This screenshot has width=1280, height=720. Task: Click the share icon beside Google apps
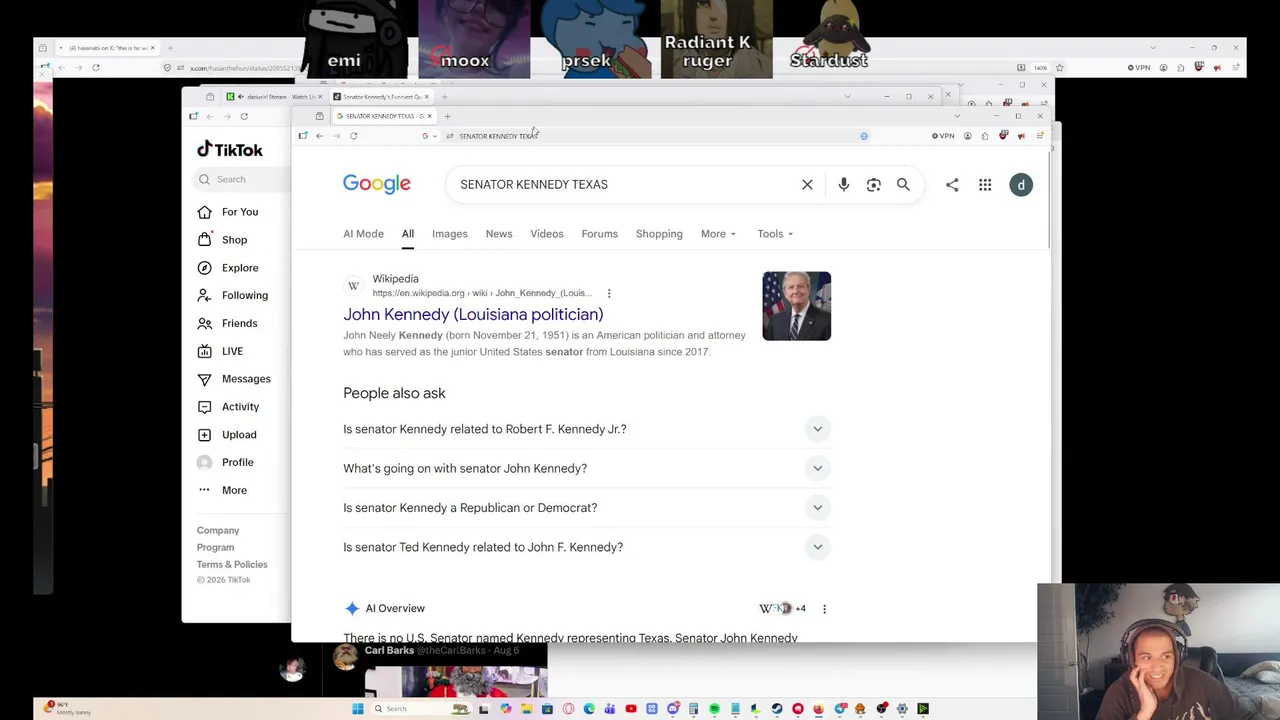click(x=952, y=184)
